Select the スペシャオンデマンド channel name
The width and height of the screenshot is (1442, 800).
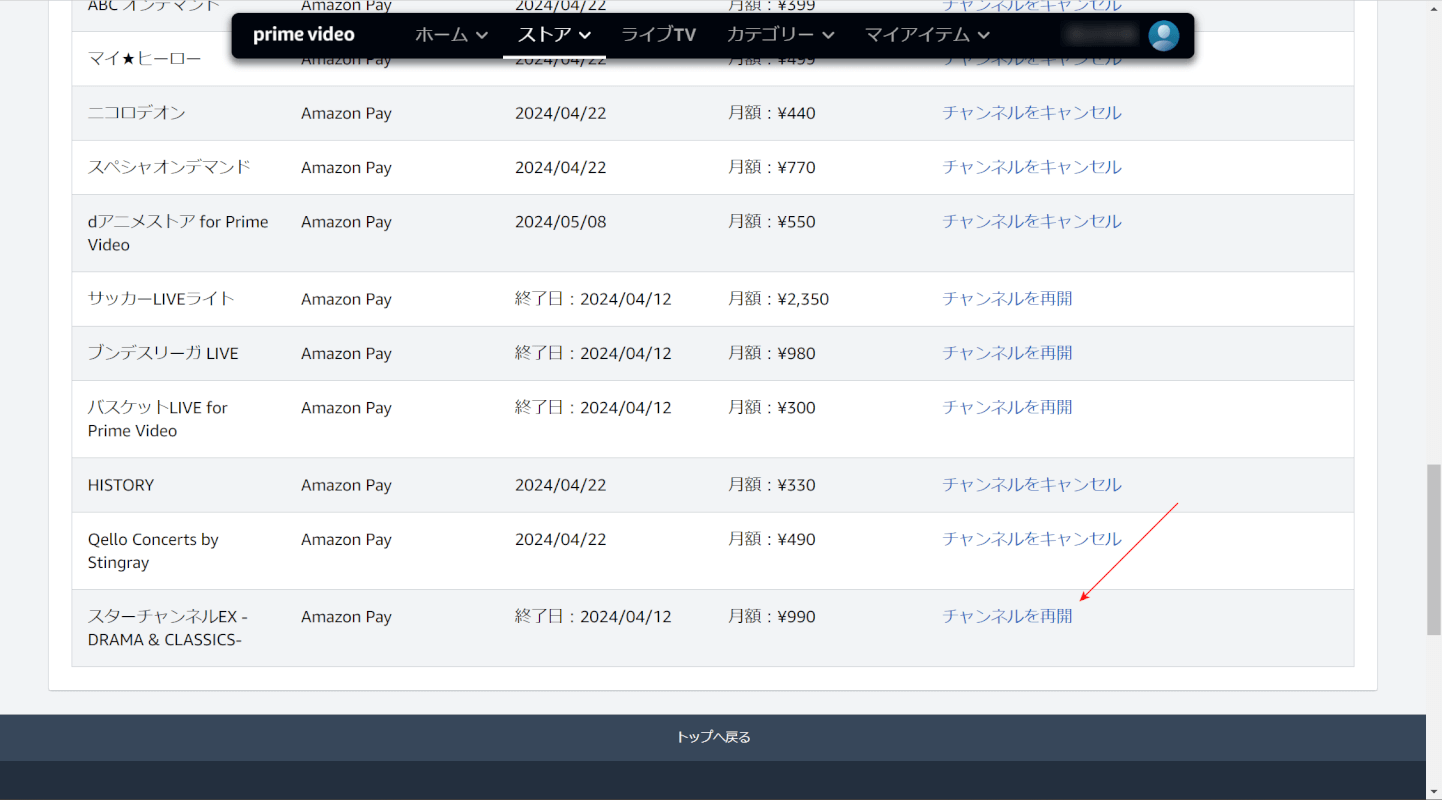(169, 167)
